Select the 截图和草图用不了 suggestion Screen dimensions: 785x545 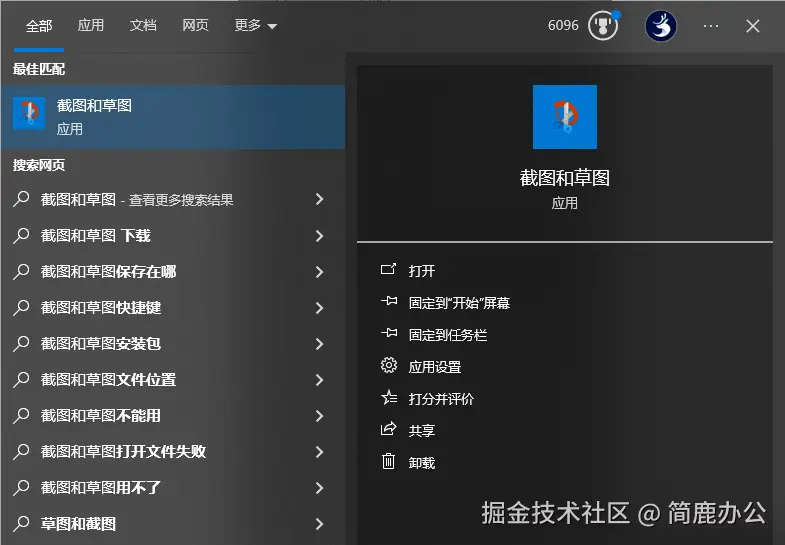173,488
